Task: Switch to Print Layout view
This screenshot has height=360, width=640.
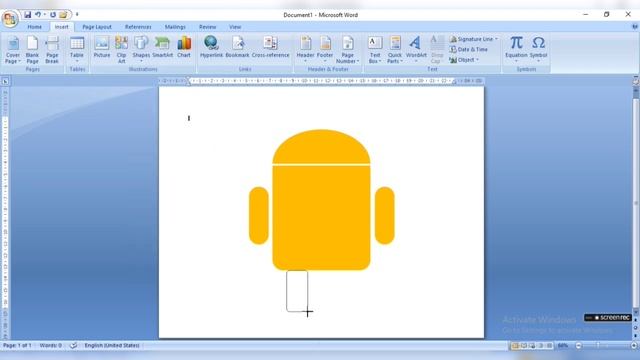Action: click(x=515, y=346)
